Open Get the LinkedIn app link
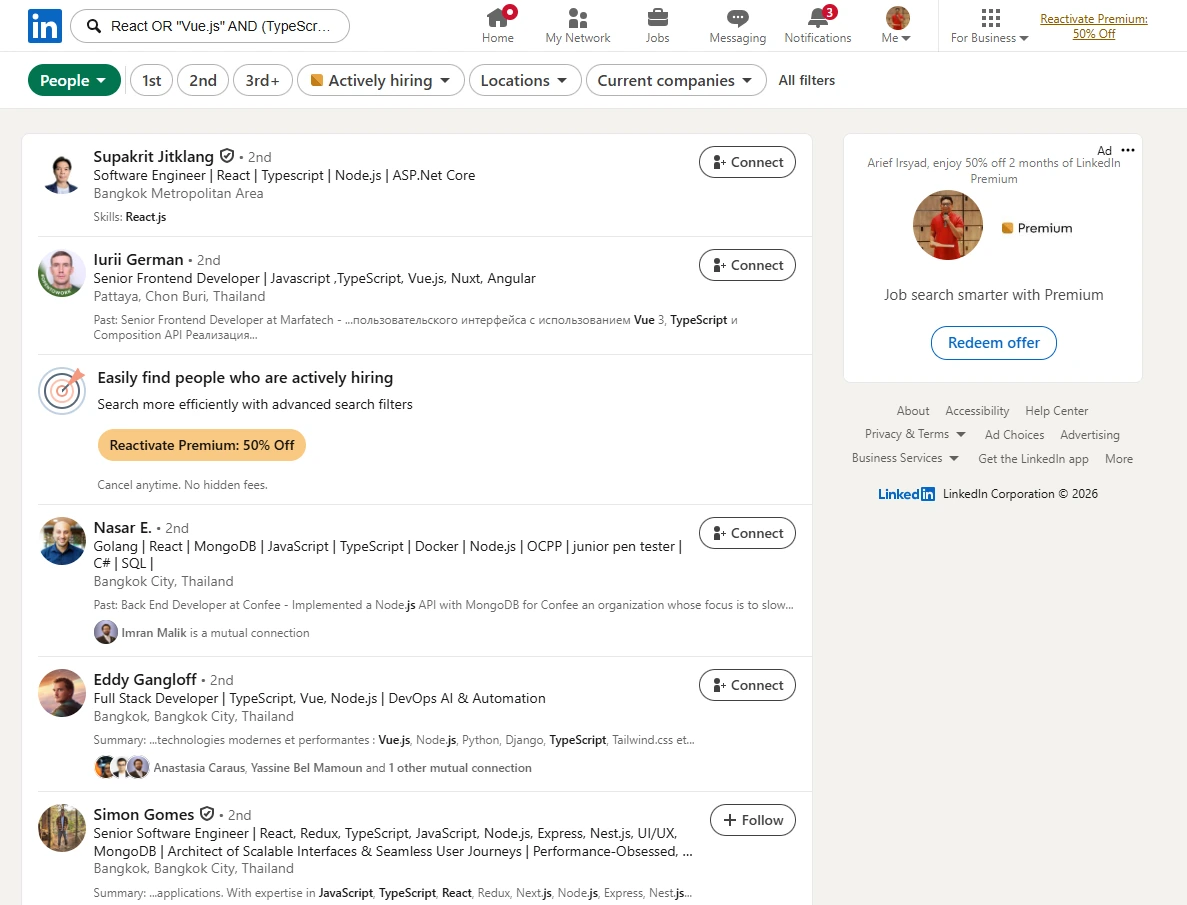1187x905 pixels. tap(1033, 459)
